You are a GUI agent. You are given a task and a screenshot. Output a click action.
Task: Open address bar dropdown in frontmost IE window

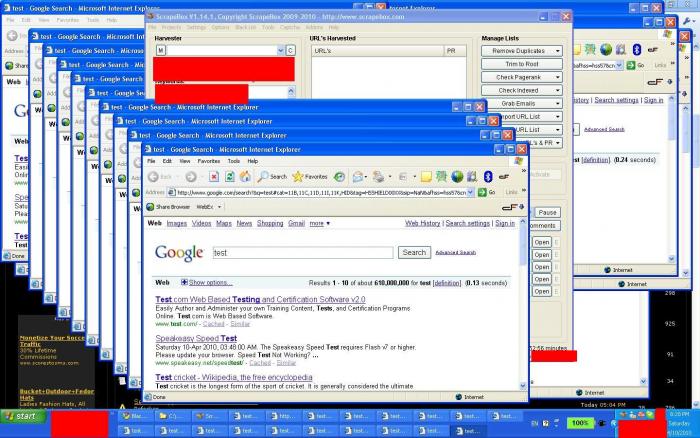[x=471, y=192]
